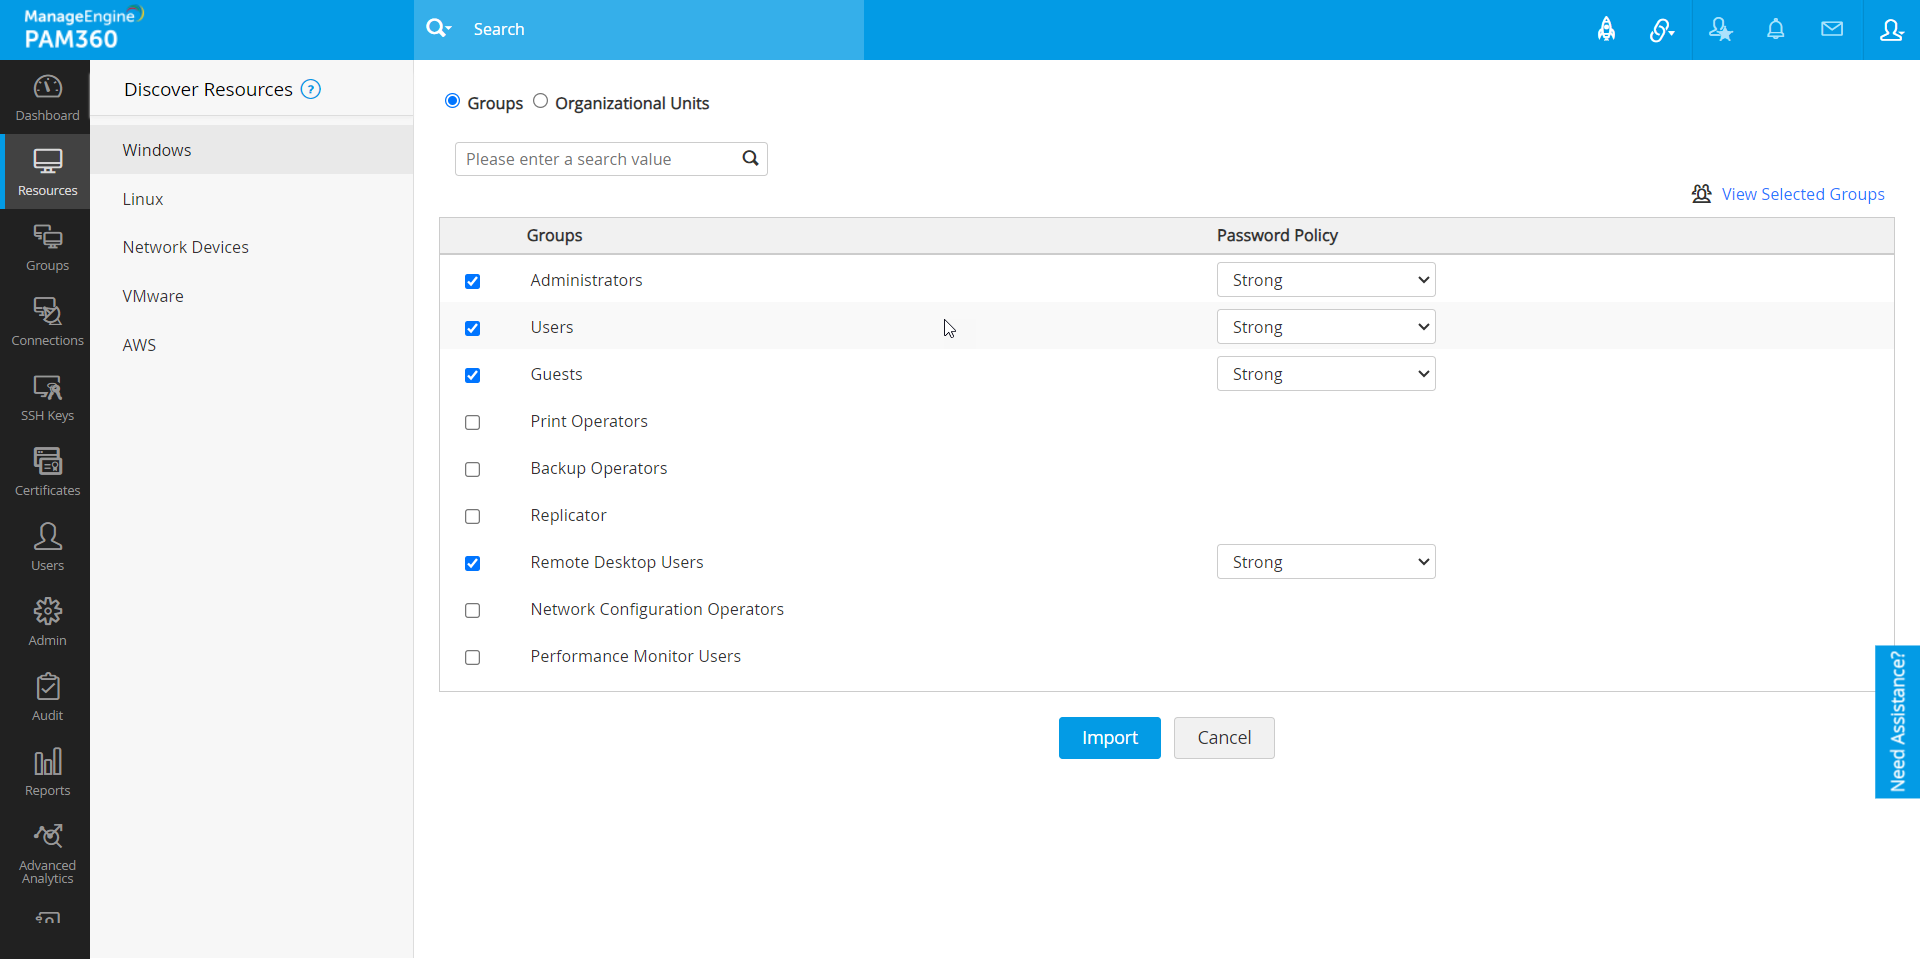
Task: Click the help icon beside Discover Resources
Action: pyautogui.click(x=311, y=89)
